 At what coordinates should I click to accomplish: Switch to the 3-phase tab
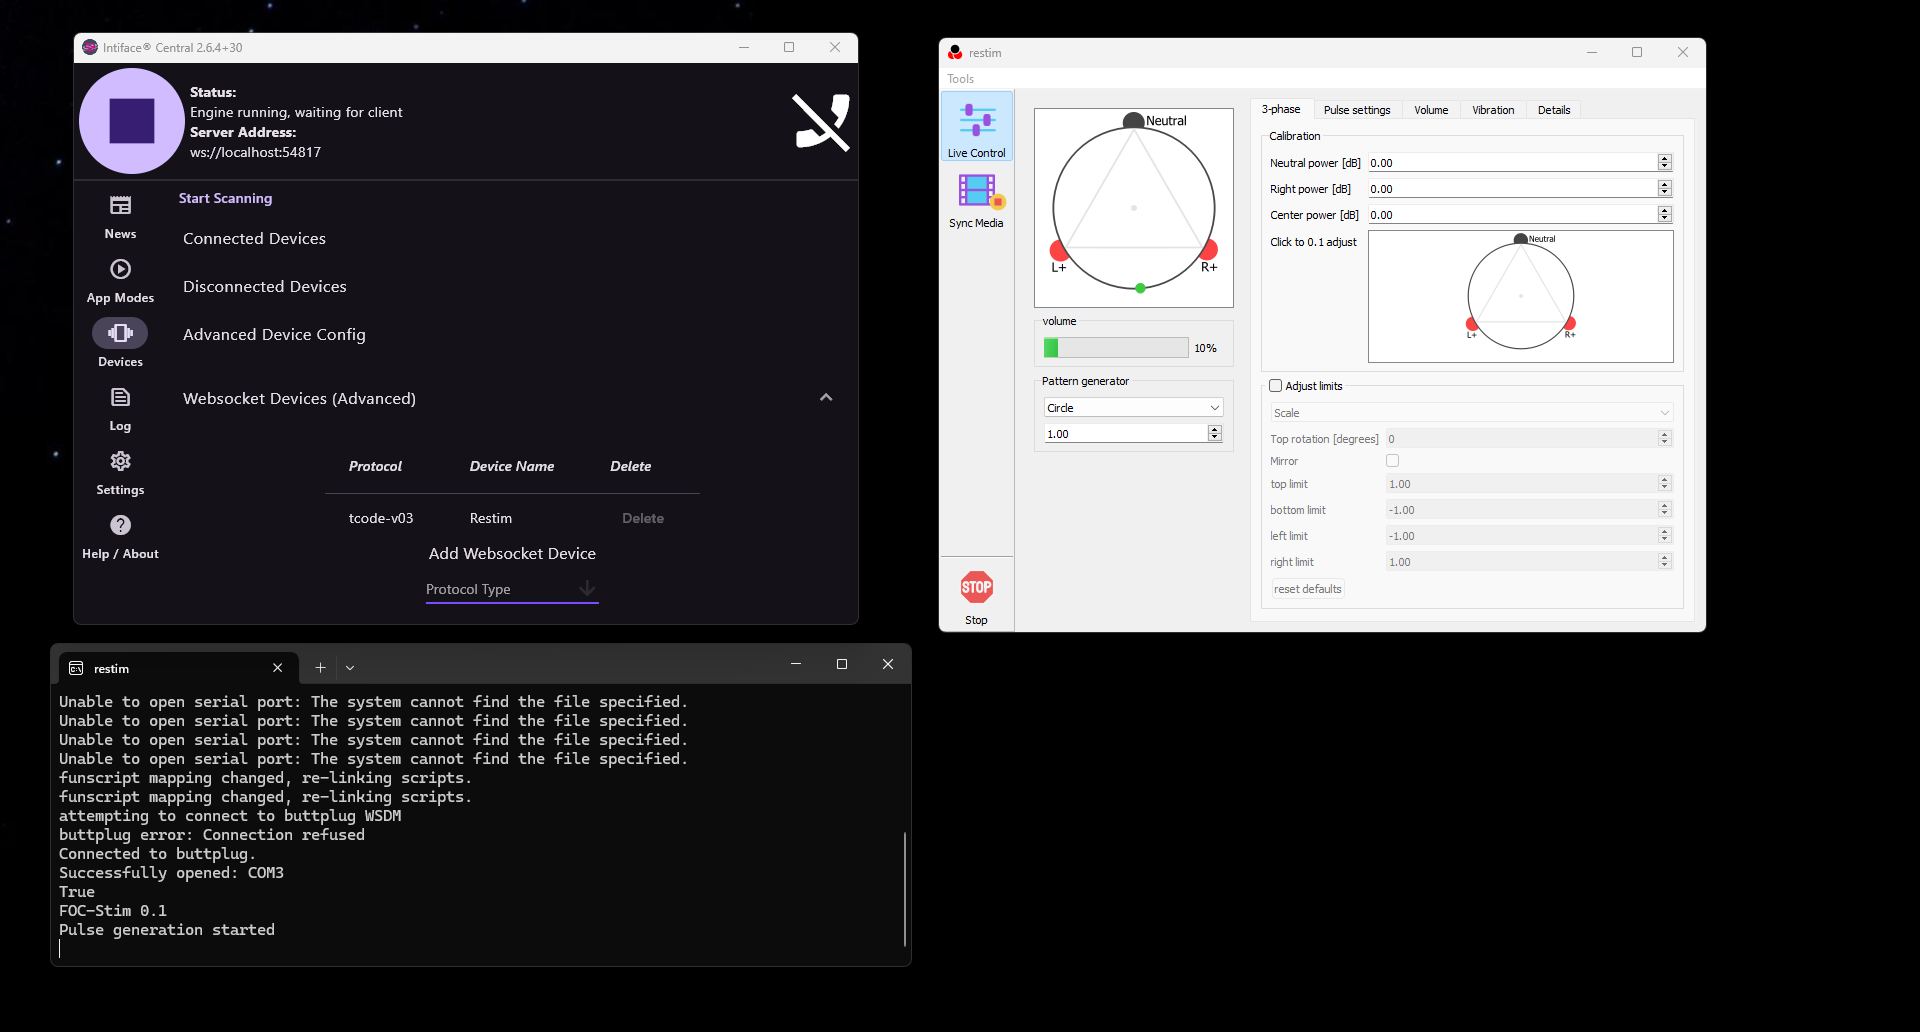[1281, 109]
